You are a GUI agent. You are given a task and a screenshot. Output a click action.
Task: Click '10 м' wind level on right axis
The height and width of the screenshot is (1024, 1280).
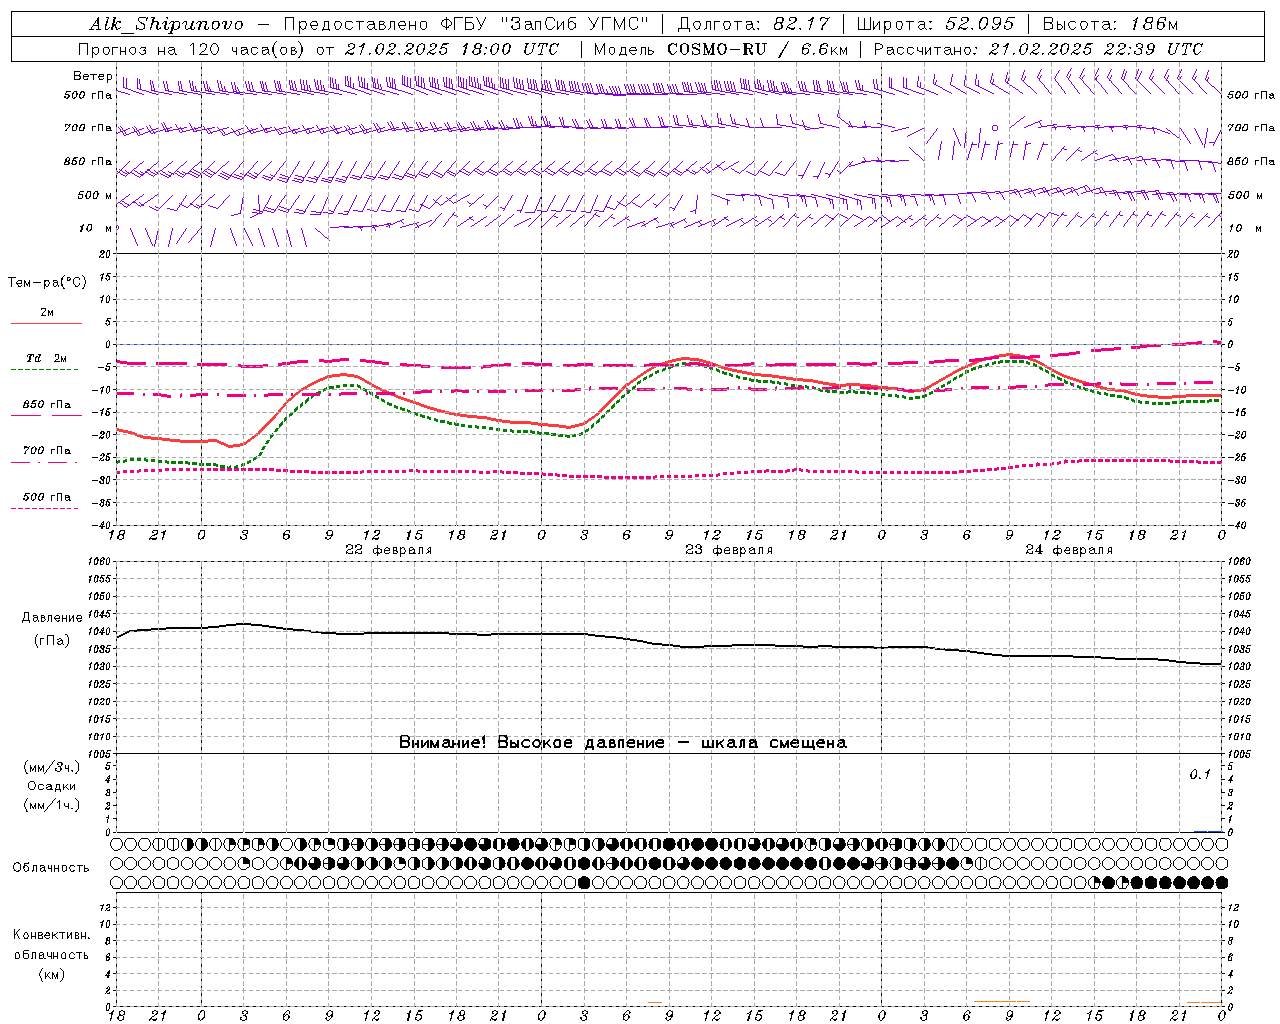coord(1244,228)
